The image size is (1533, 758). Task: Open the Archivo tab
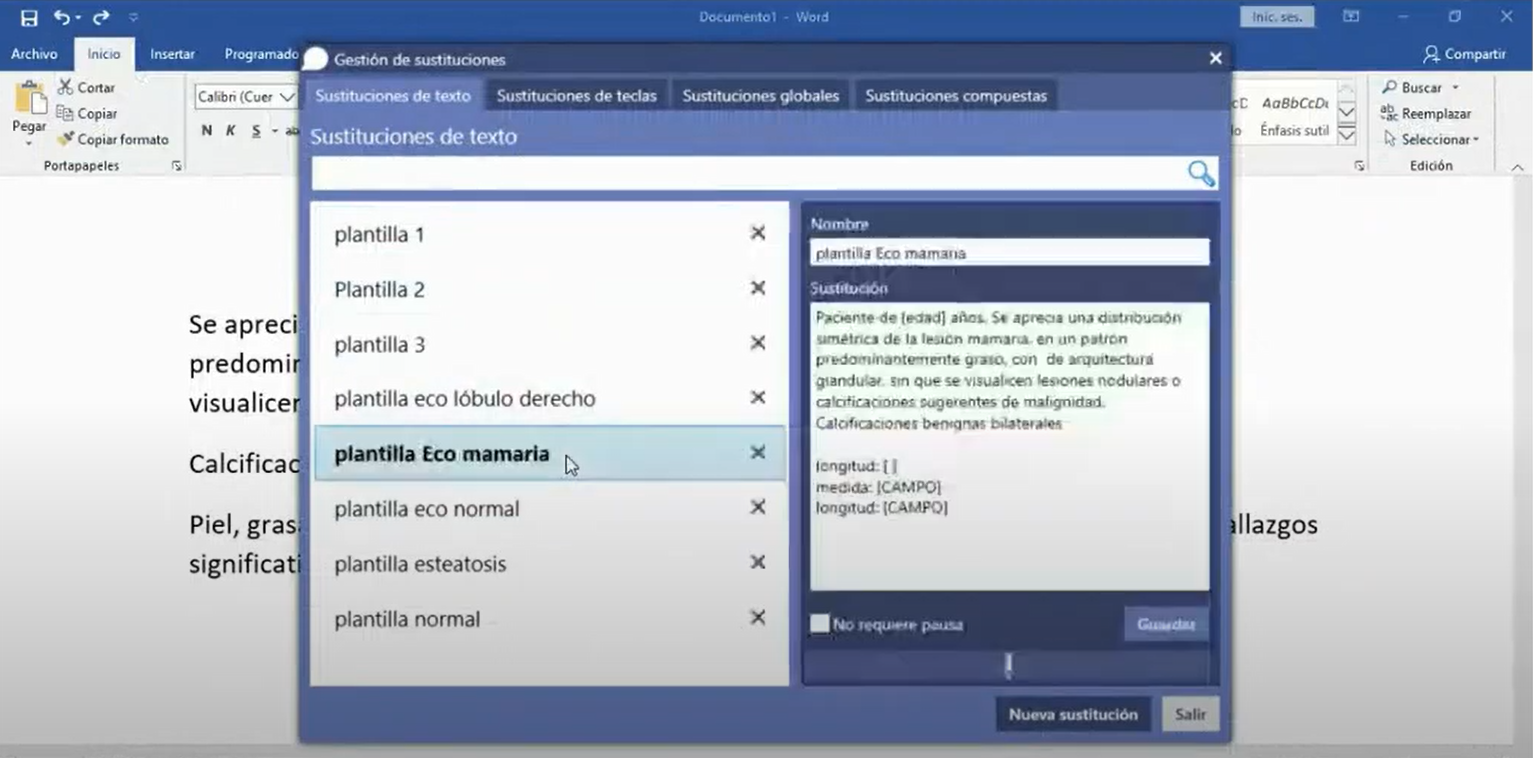(35, 54)
